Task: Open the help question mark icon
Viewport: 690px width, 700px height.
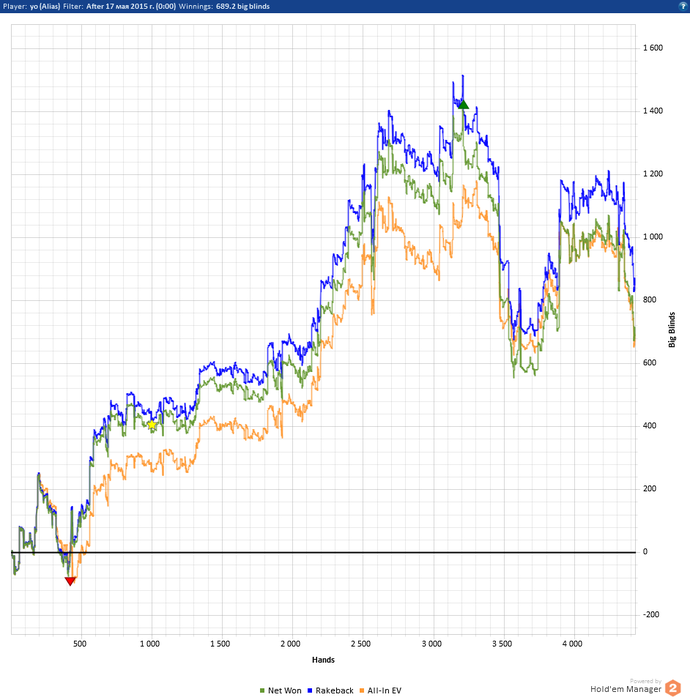Action: [683, 6]
